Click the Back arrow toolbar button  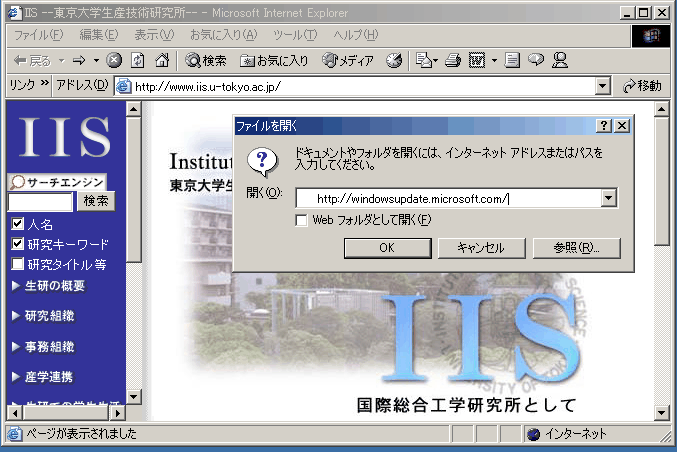[x=32, y=60]
